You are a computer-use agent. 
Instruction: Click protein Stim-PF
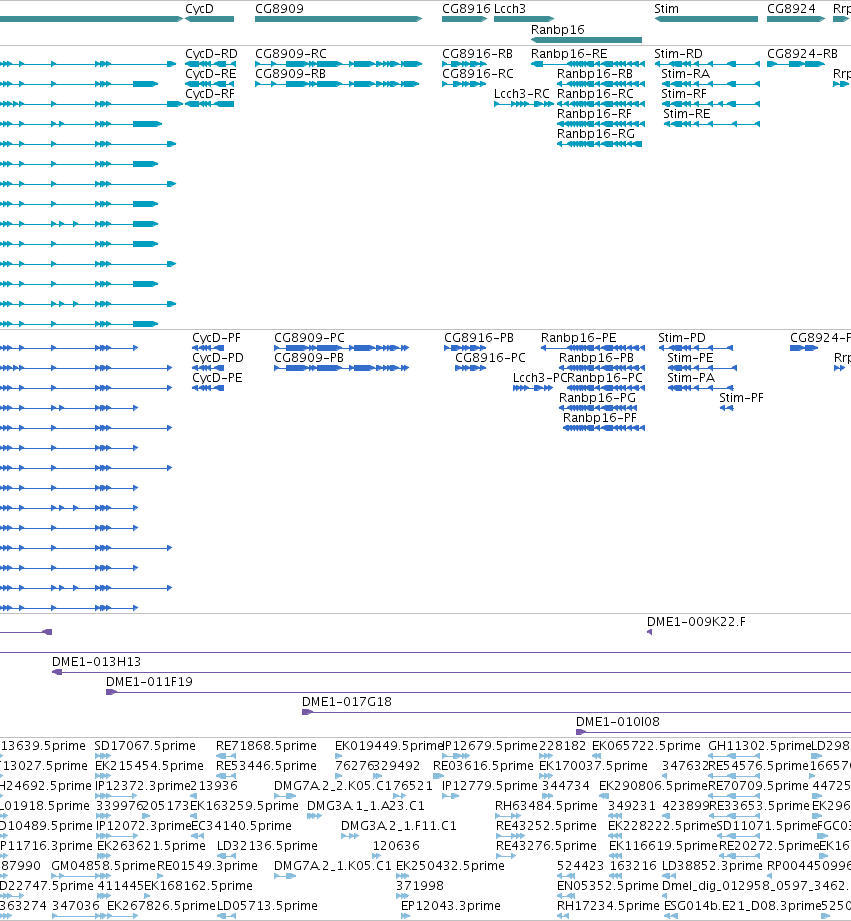(x=726, y=408)
